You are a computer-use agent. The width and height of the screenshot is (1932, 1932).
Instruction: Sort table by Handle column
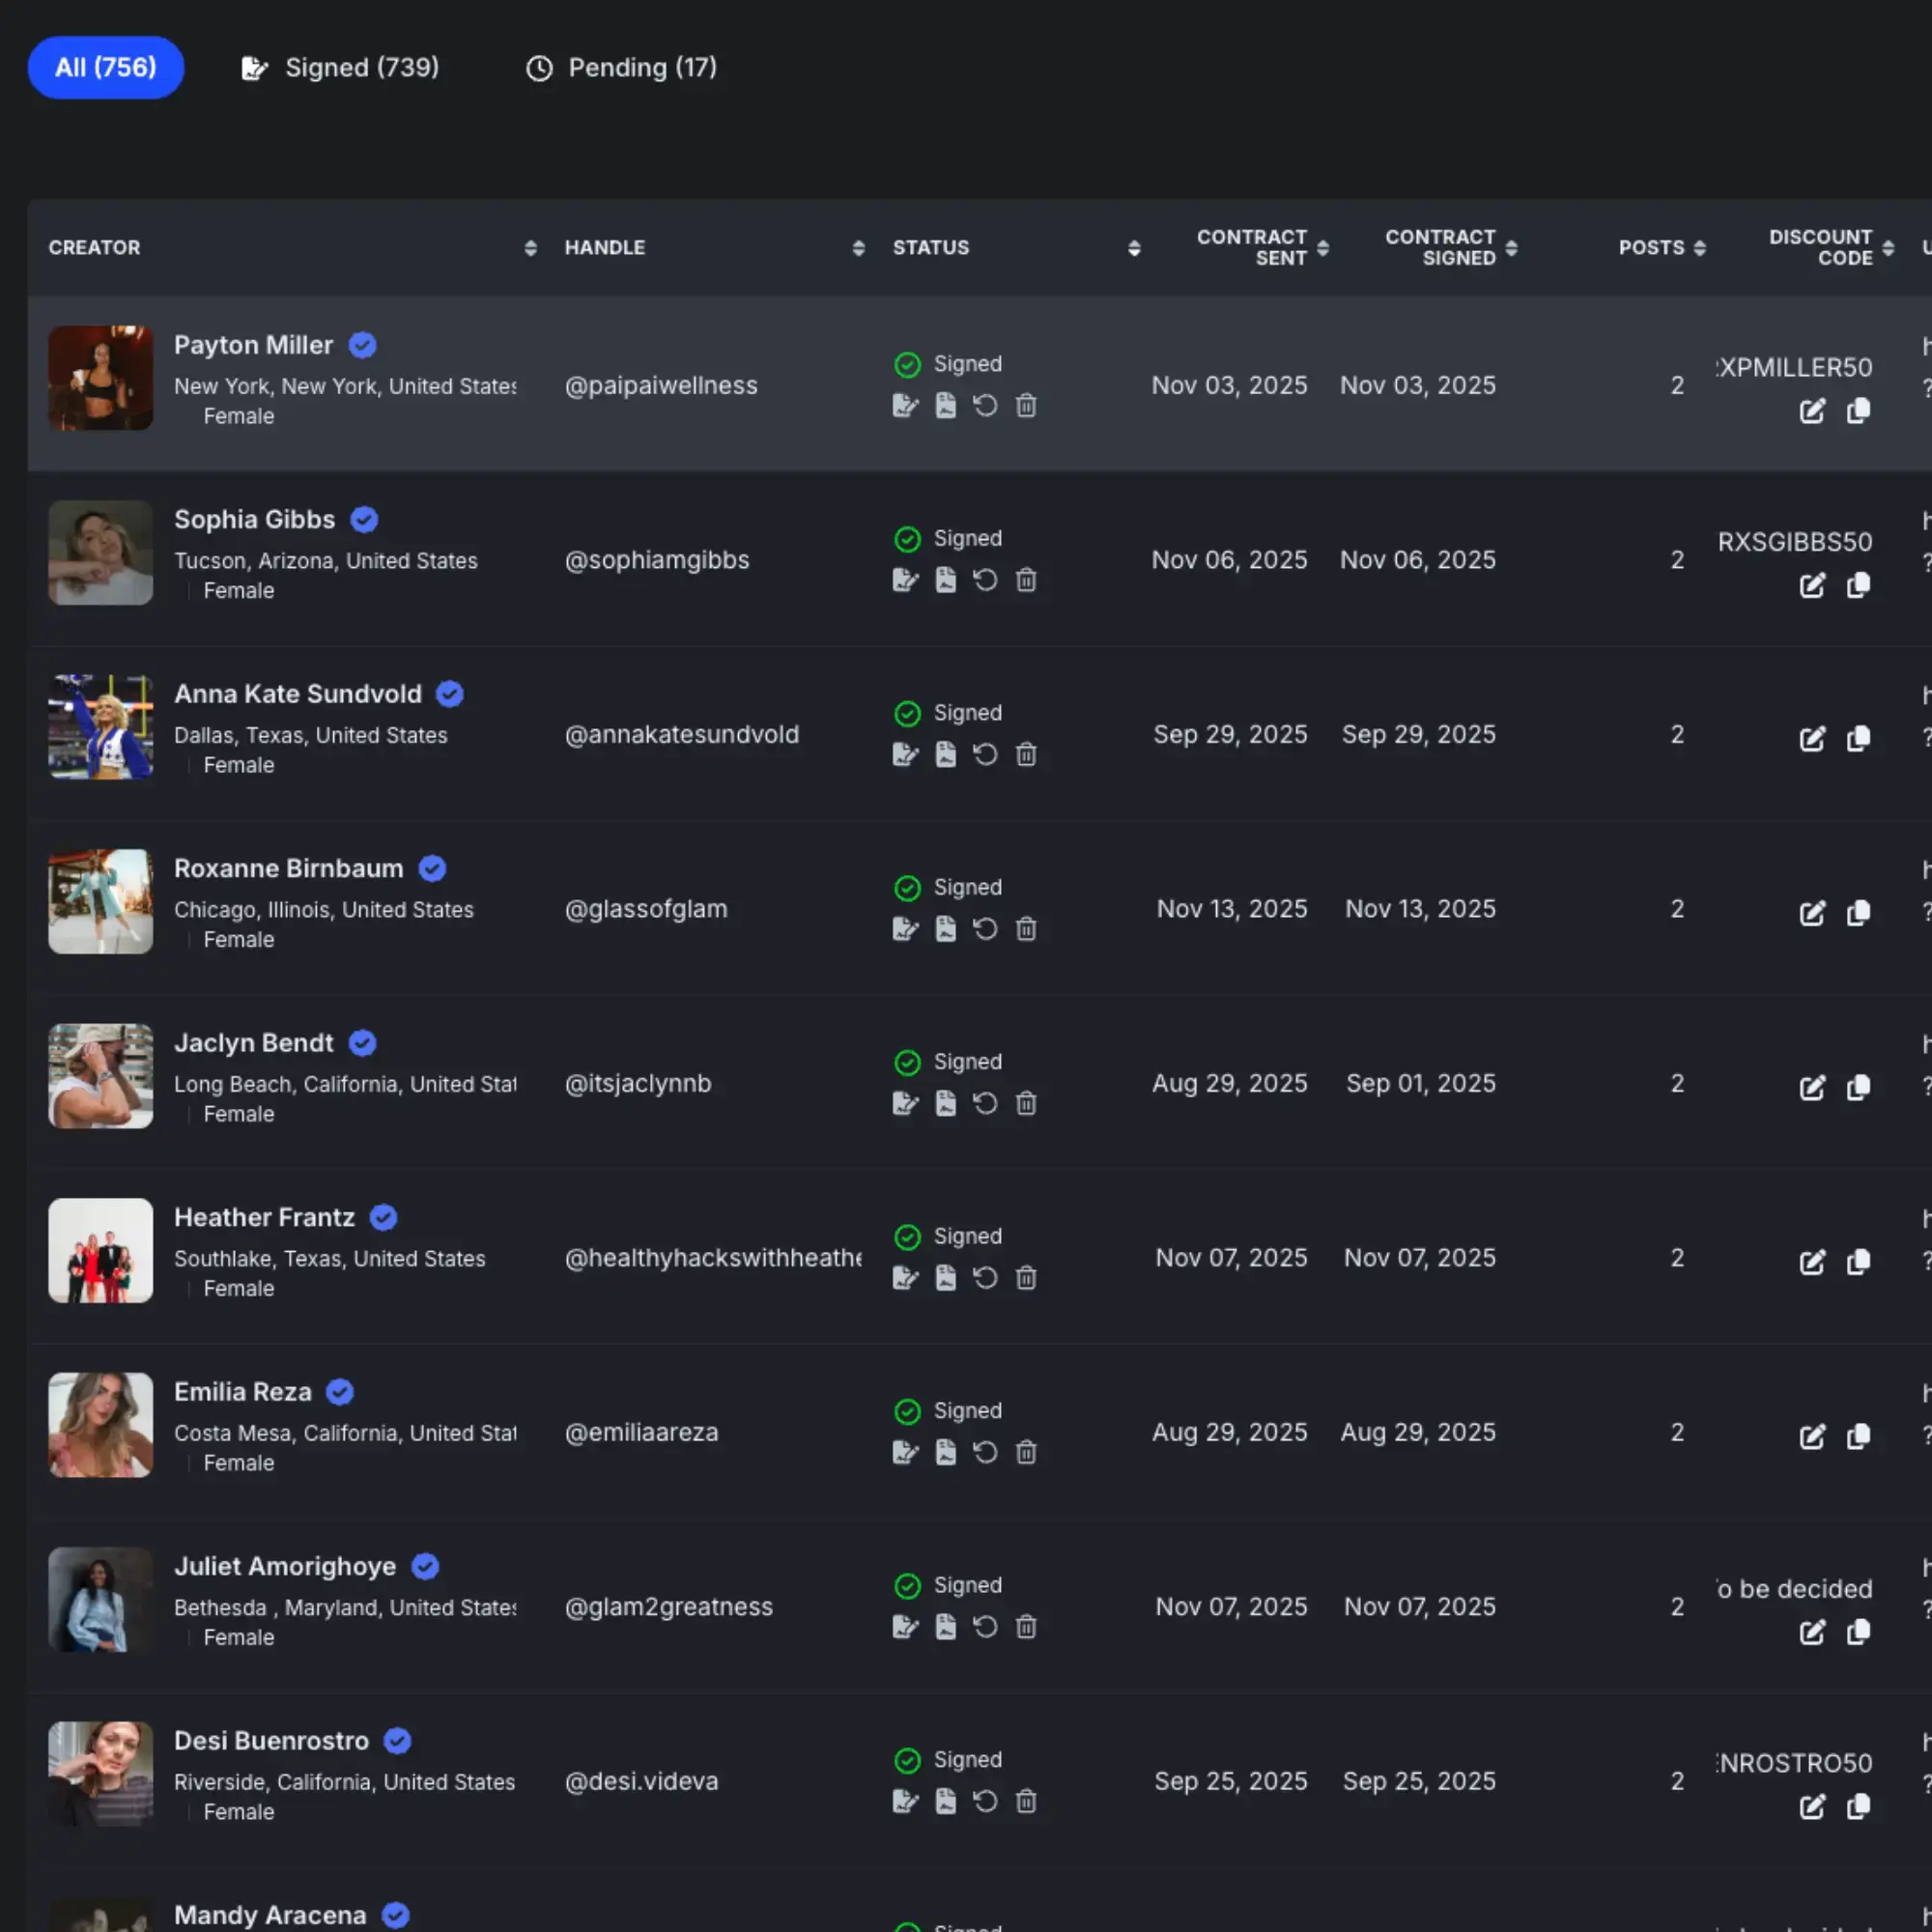click(858, 248)
